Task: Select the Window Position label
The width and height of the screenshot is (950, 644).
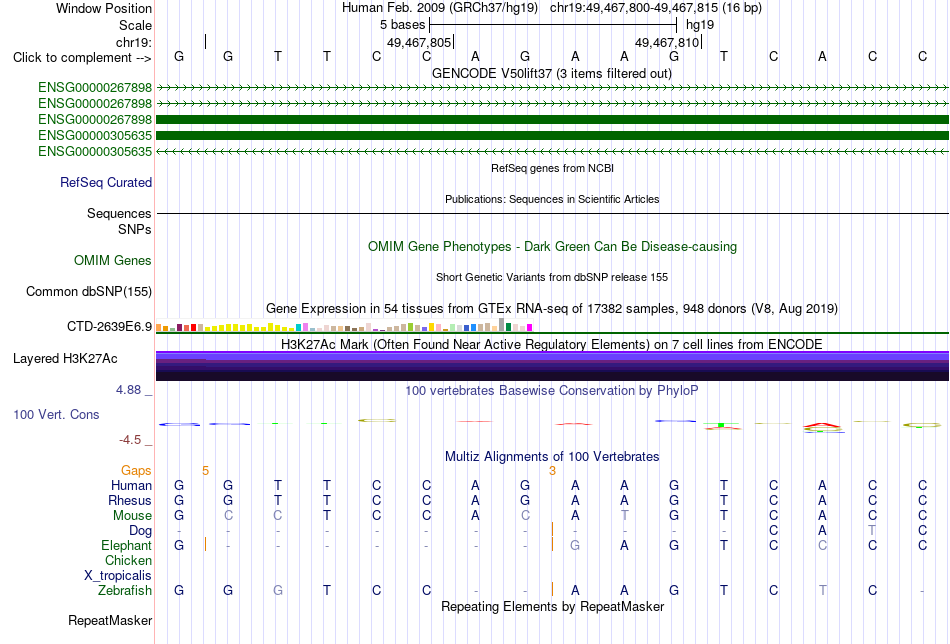Action: pos(104,8)
